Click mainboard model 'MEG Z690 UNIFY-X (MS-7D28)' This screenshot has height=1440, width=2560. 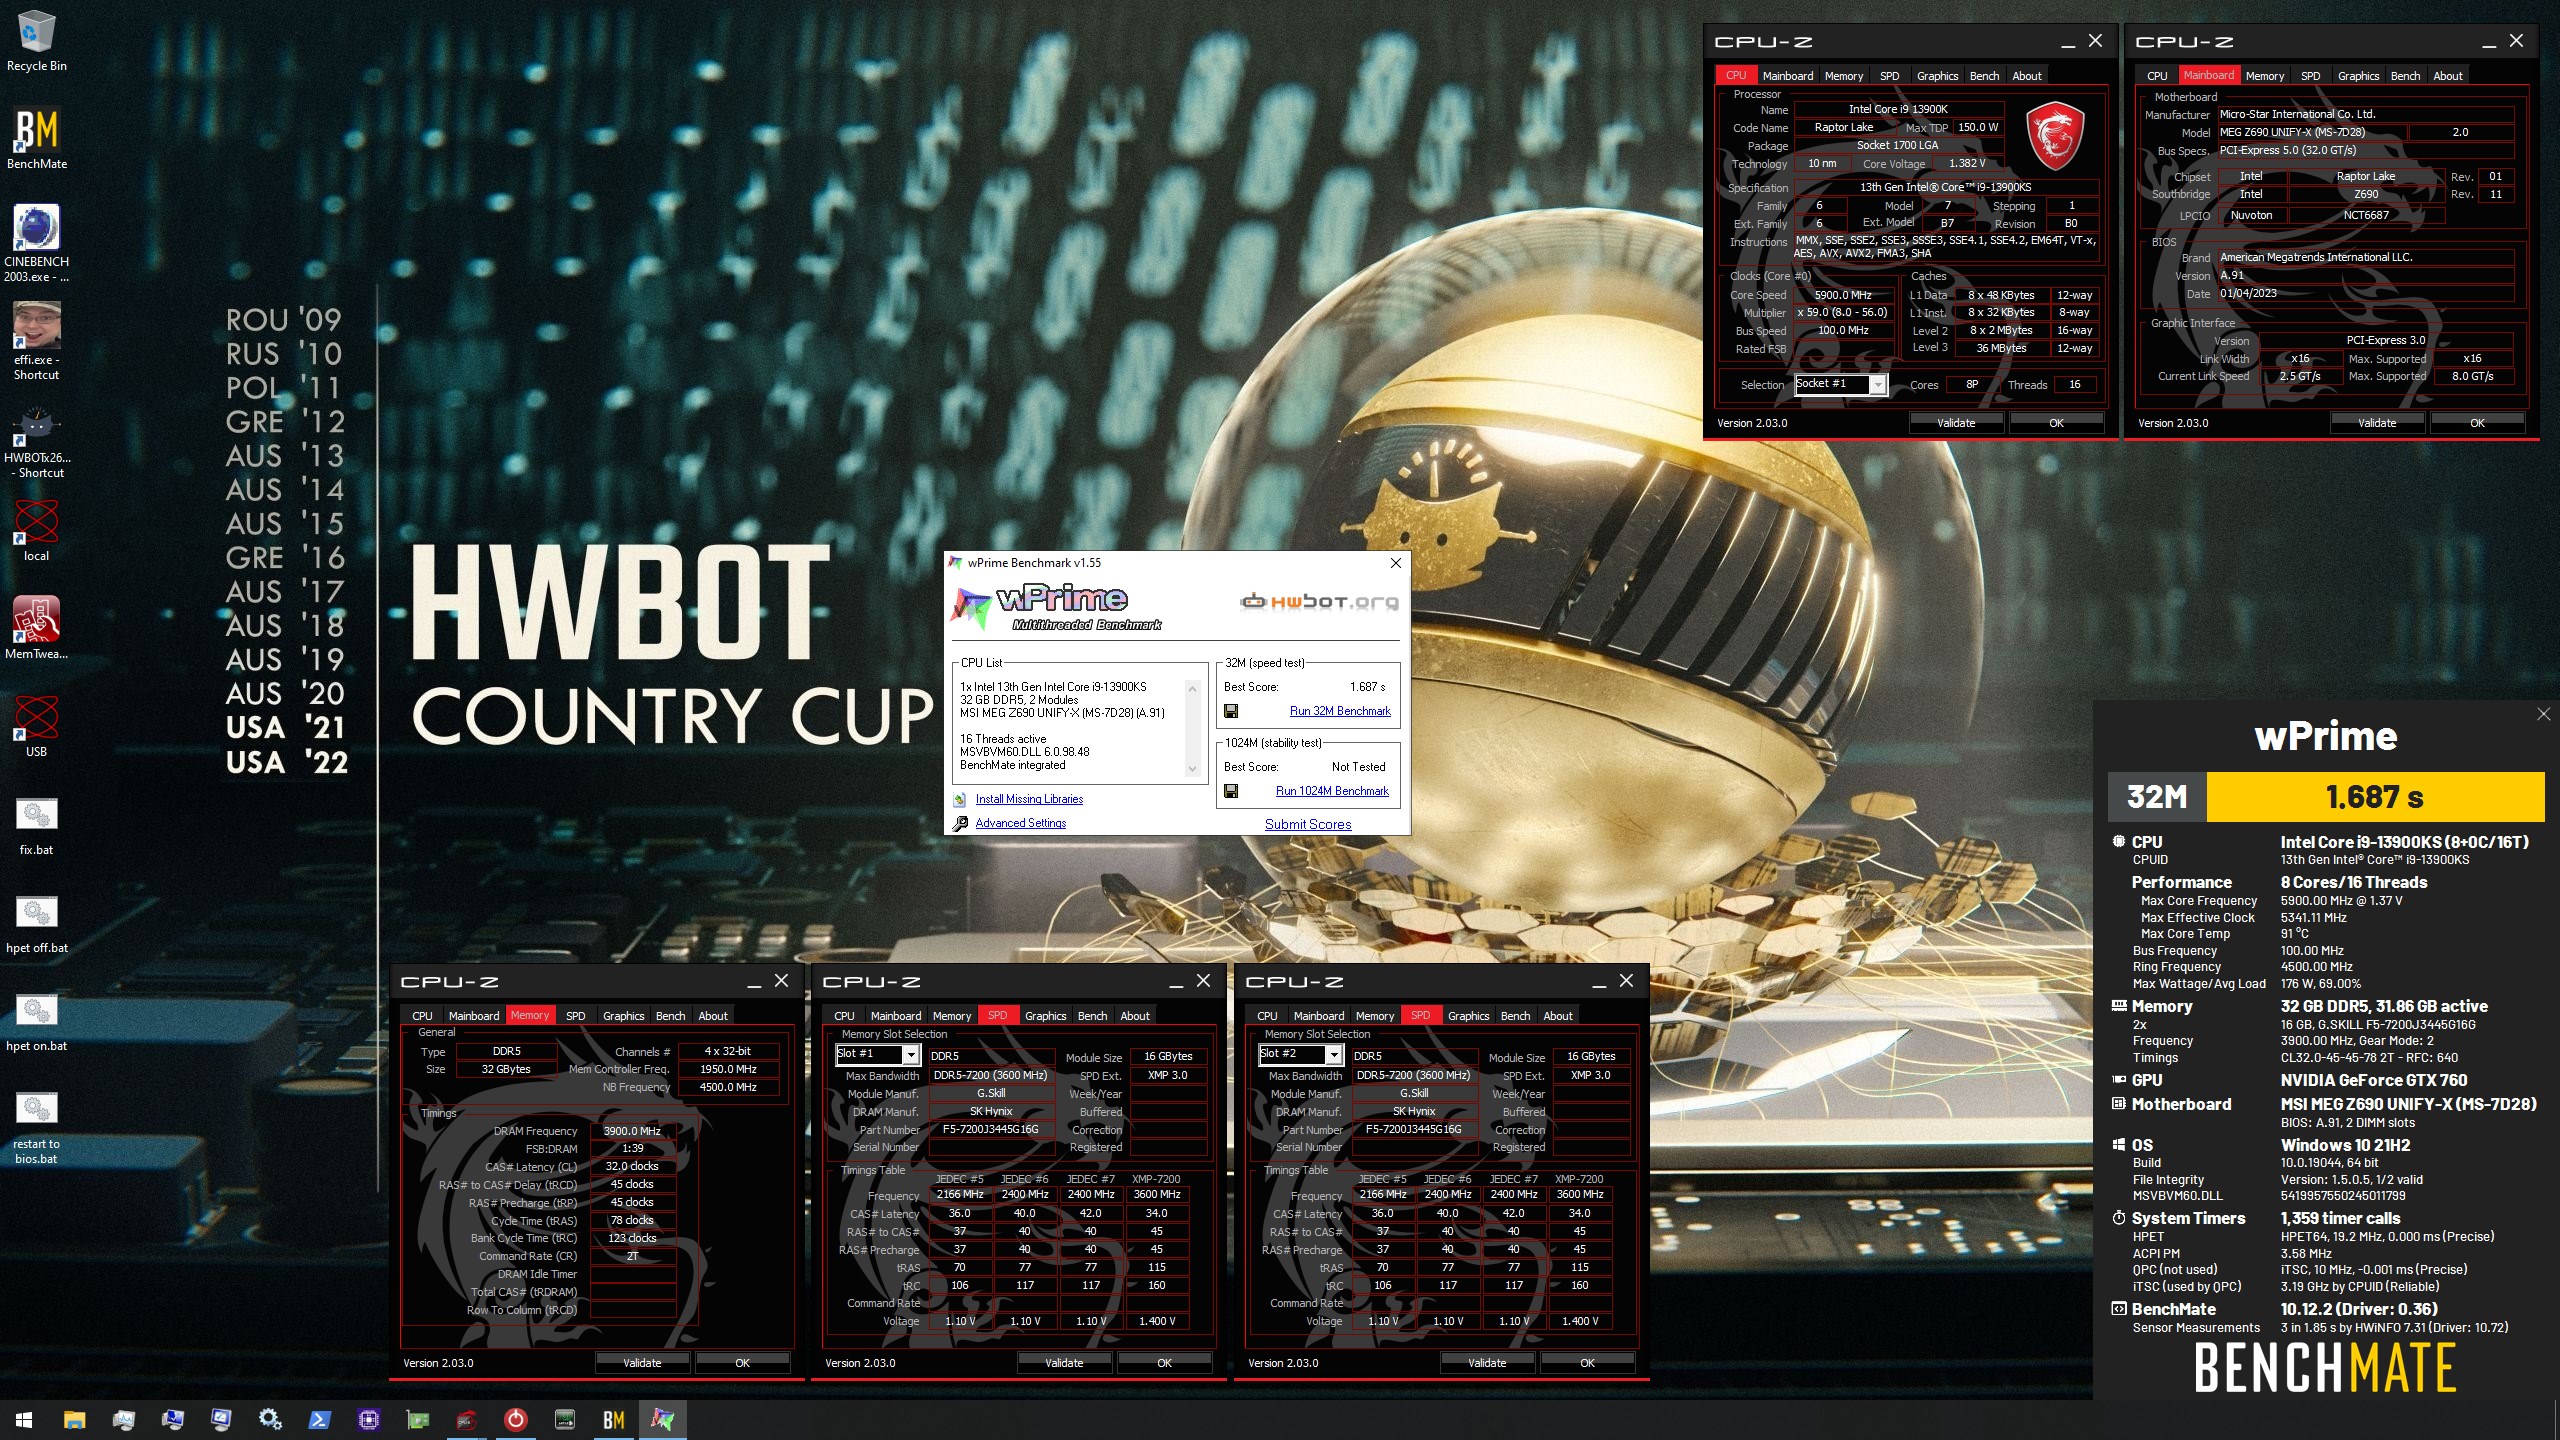pos(2312,132)
